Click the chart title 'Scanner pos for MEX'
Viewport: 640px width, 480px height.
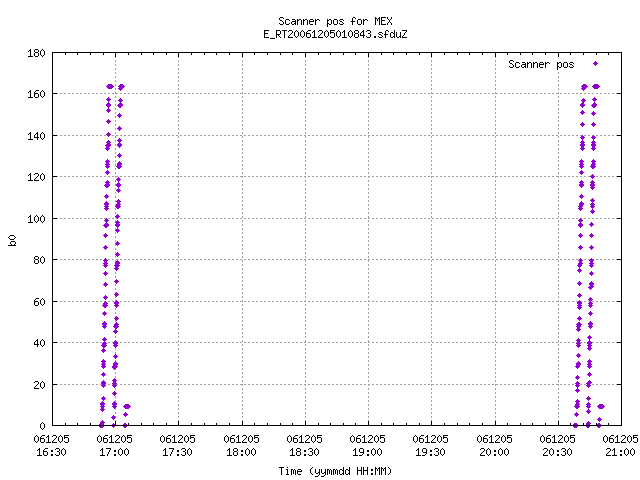[x=335, y=21]
